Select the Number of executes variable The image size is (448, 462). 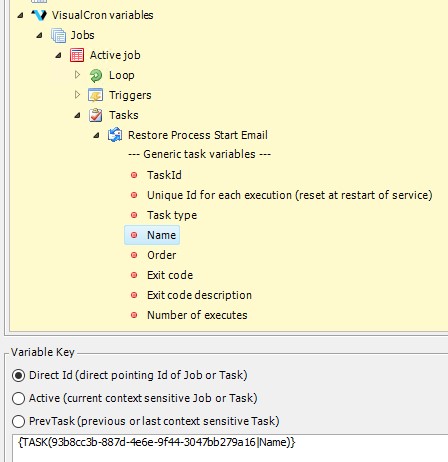coord(197,315)
